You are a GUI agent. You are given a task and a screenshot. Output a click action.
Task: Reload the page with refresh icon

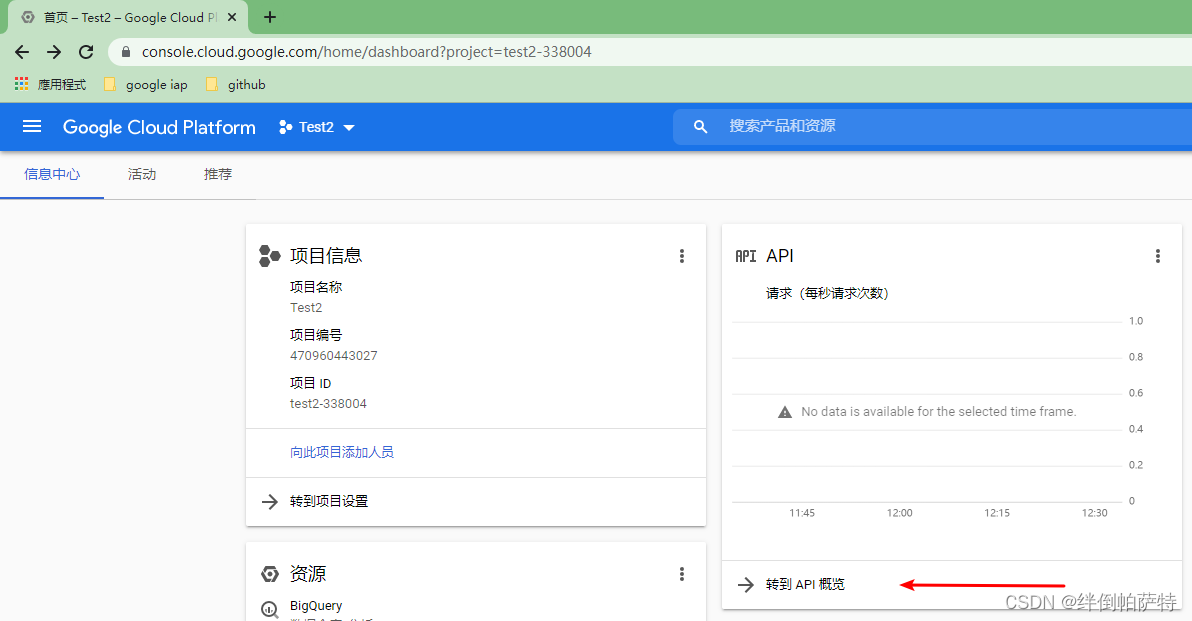[x=86, y=52]
